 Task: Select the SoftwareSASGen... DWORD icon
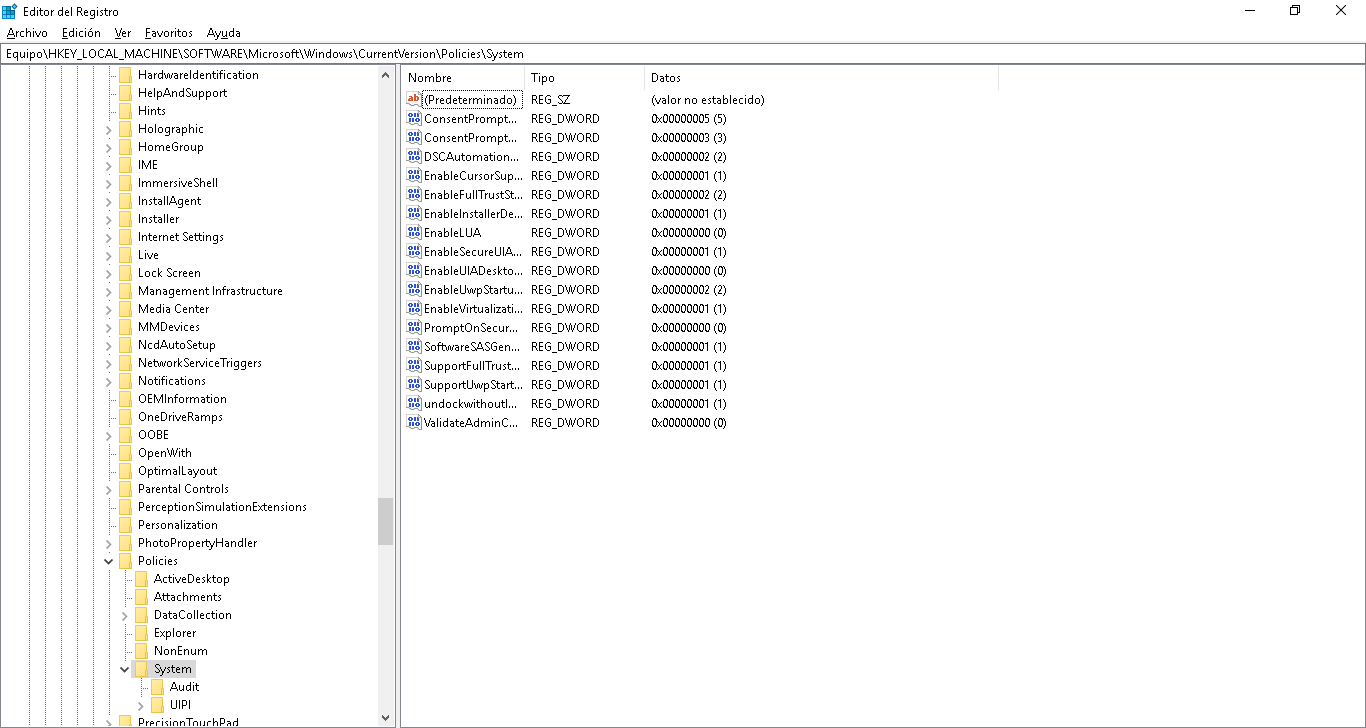point(414,347)
